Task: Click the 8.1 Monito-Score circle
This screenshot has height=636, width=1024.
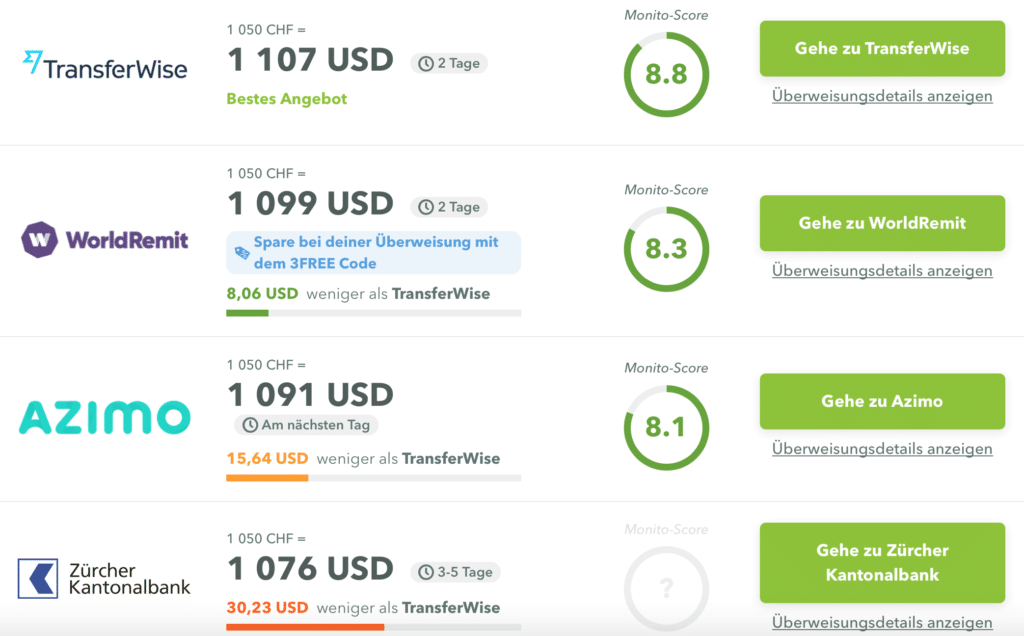Action: [x=666, y=427]
